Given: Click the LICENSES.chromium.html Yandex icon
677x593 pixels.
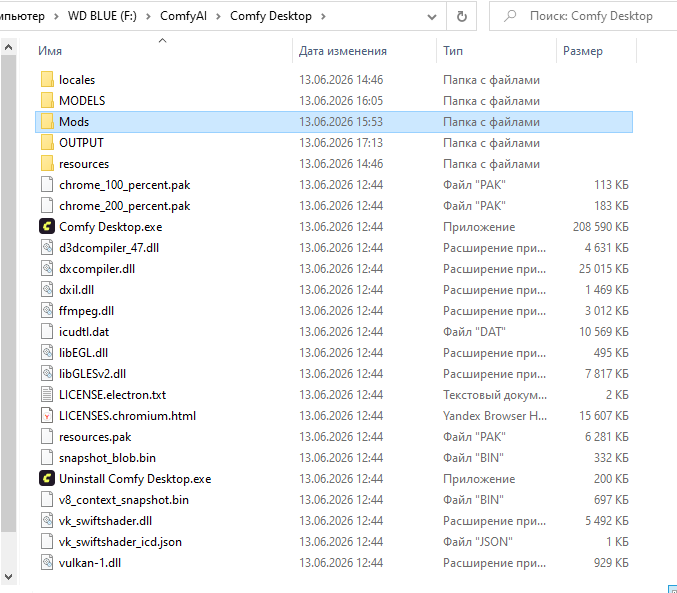Looking at the screenshot, I should (x=47, y=415).
